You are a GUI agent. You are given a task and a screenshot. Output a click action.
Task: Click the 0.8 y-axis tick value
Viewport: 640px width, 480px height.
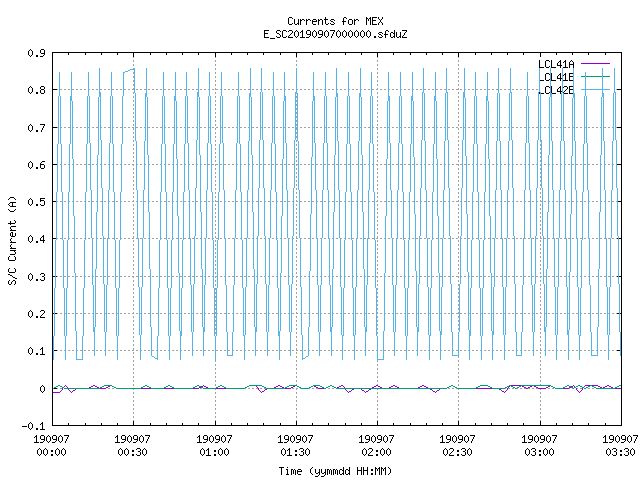tap(36, 90)
